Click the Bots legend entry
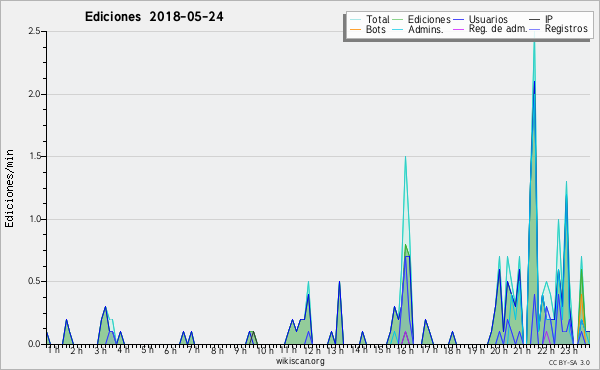This screenshot has width=600, height=370. click(368, 29)
